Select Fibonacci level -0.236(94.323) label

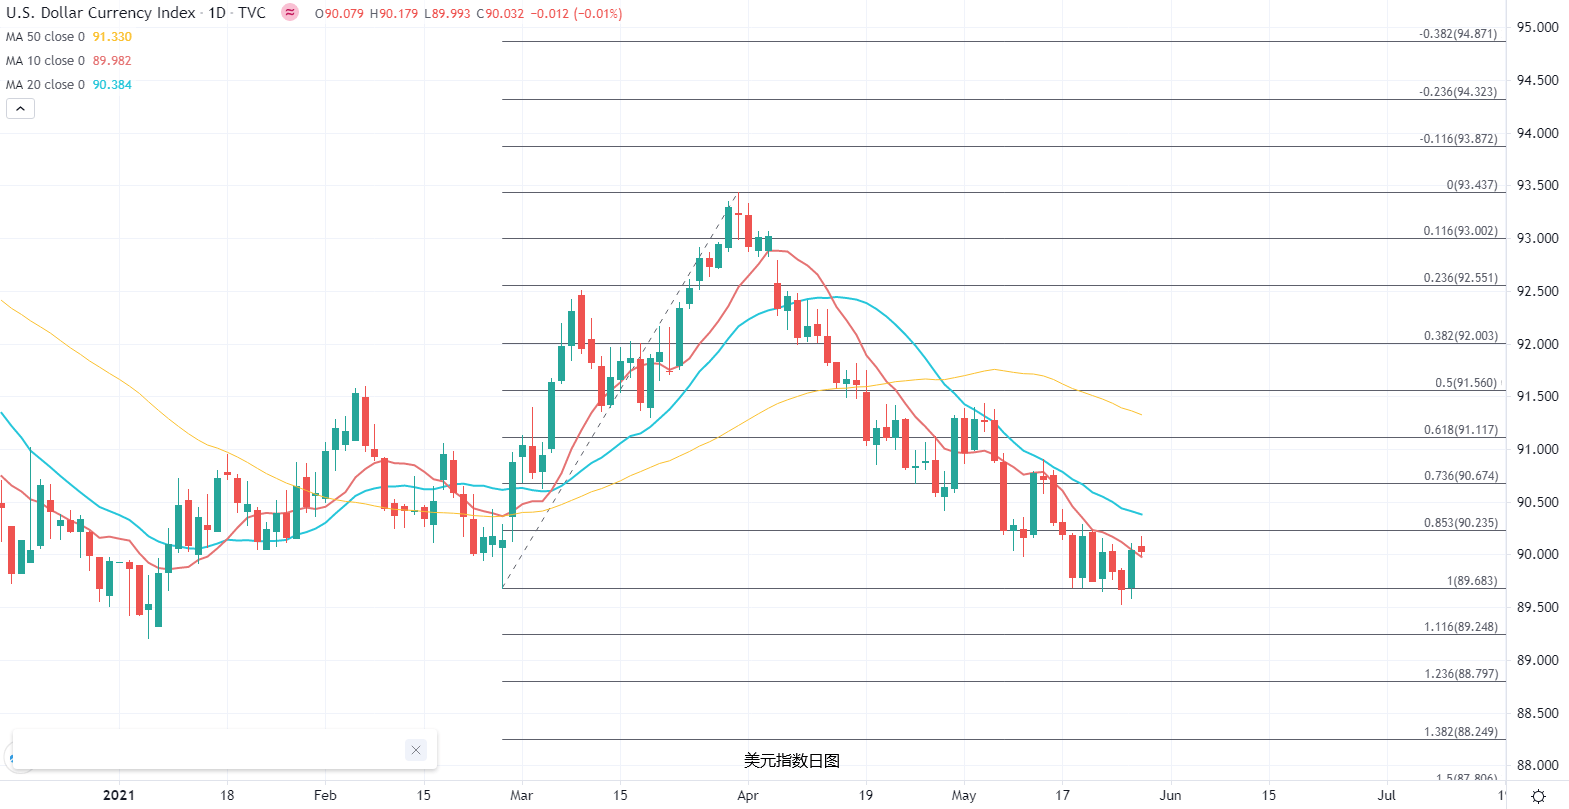[x=1458, y=92]
